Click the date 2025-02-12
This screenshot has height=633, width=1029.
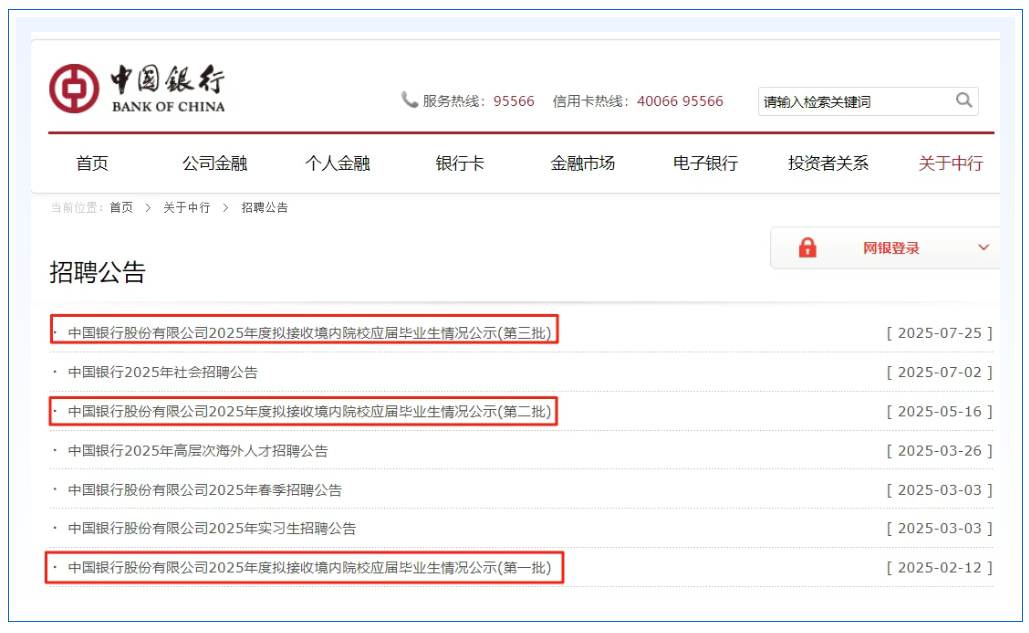[939, 568]
